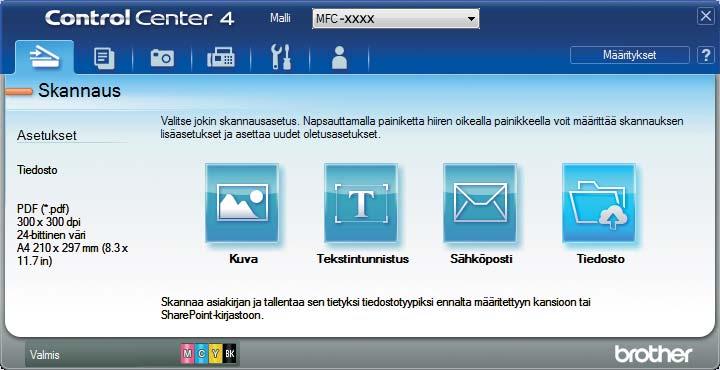Close the ControlCenter 4 window

(x=705, y=17)
